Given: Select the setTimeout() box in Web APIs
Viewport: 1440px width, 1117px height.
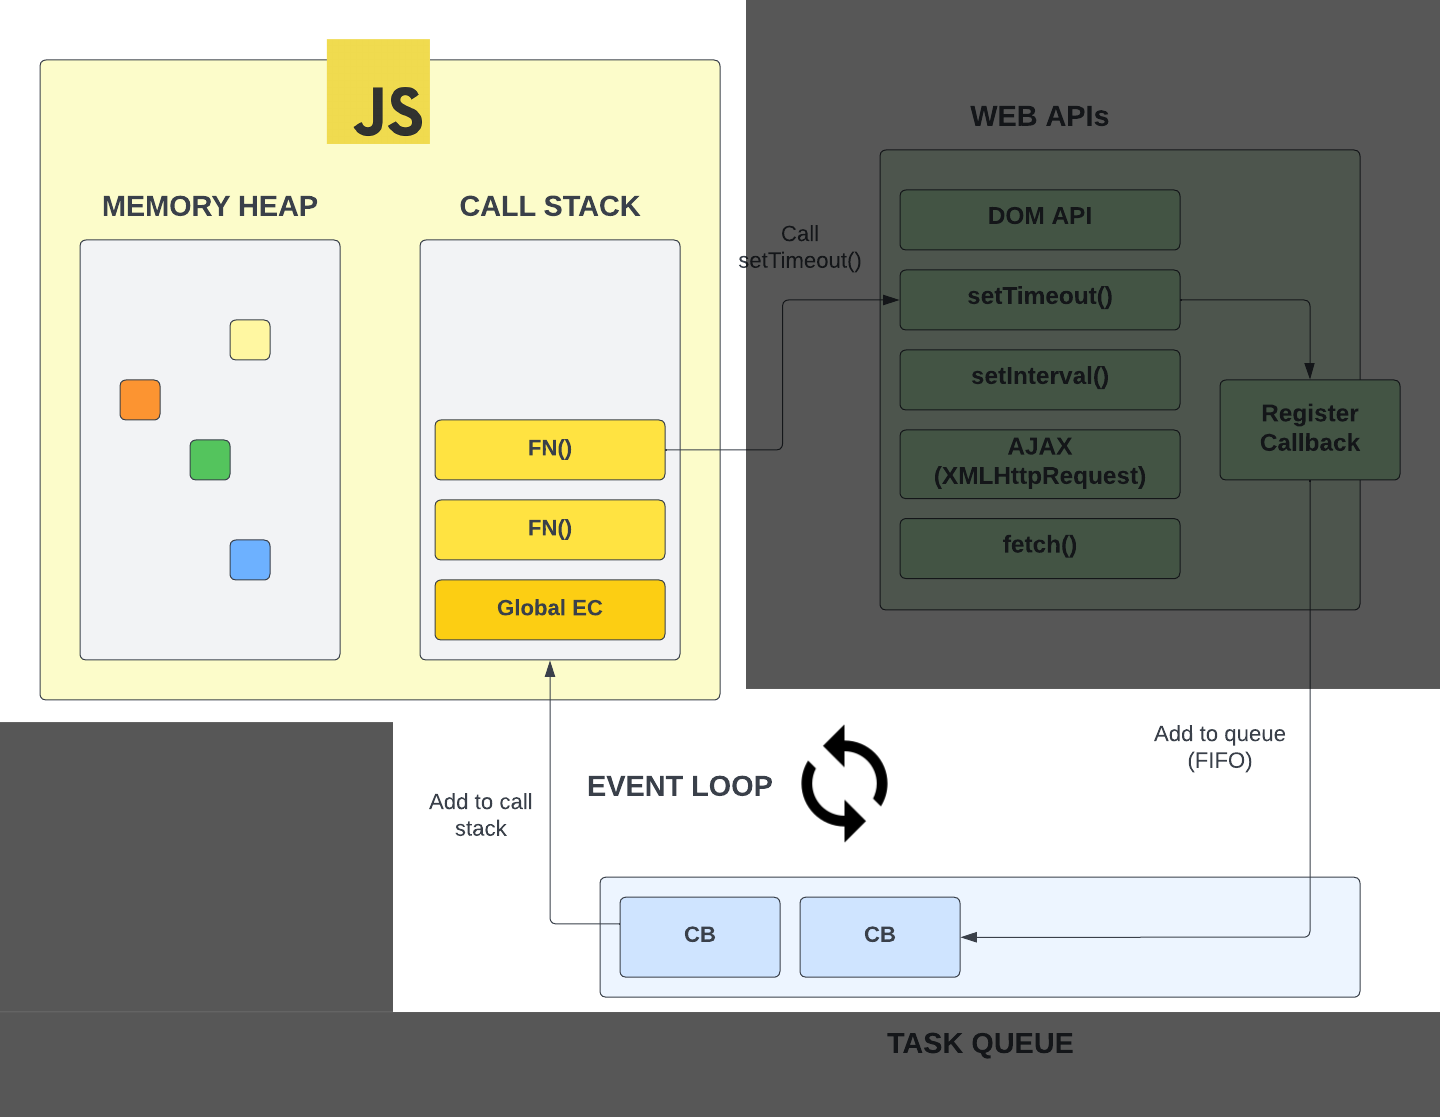Looking at the screenshot, I should [1039, 298].
